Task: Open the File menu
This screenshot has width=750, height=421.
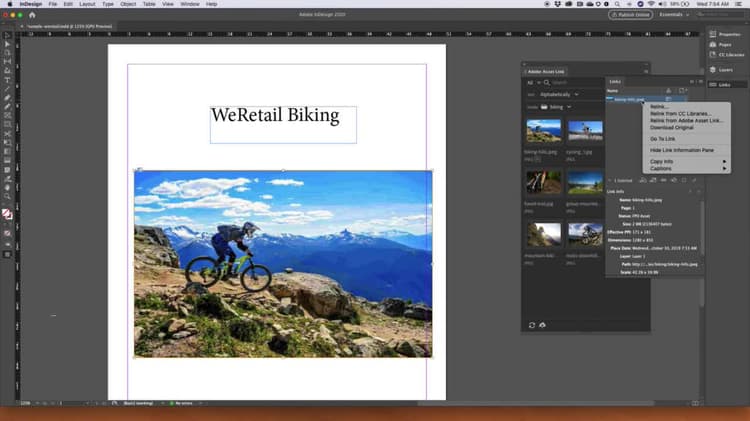Action: 53,4
